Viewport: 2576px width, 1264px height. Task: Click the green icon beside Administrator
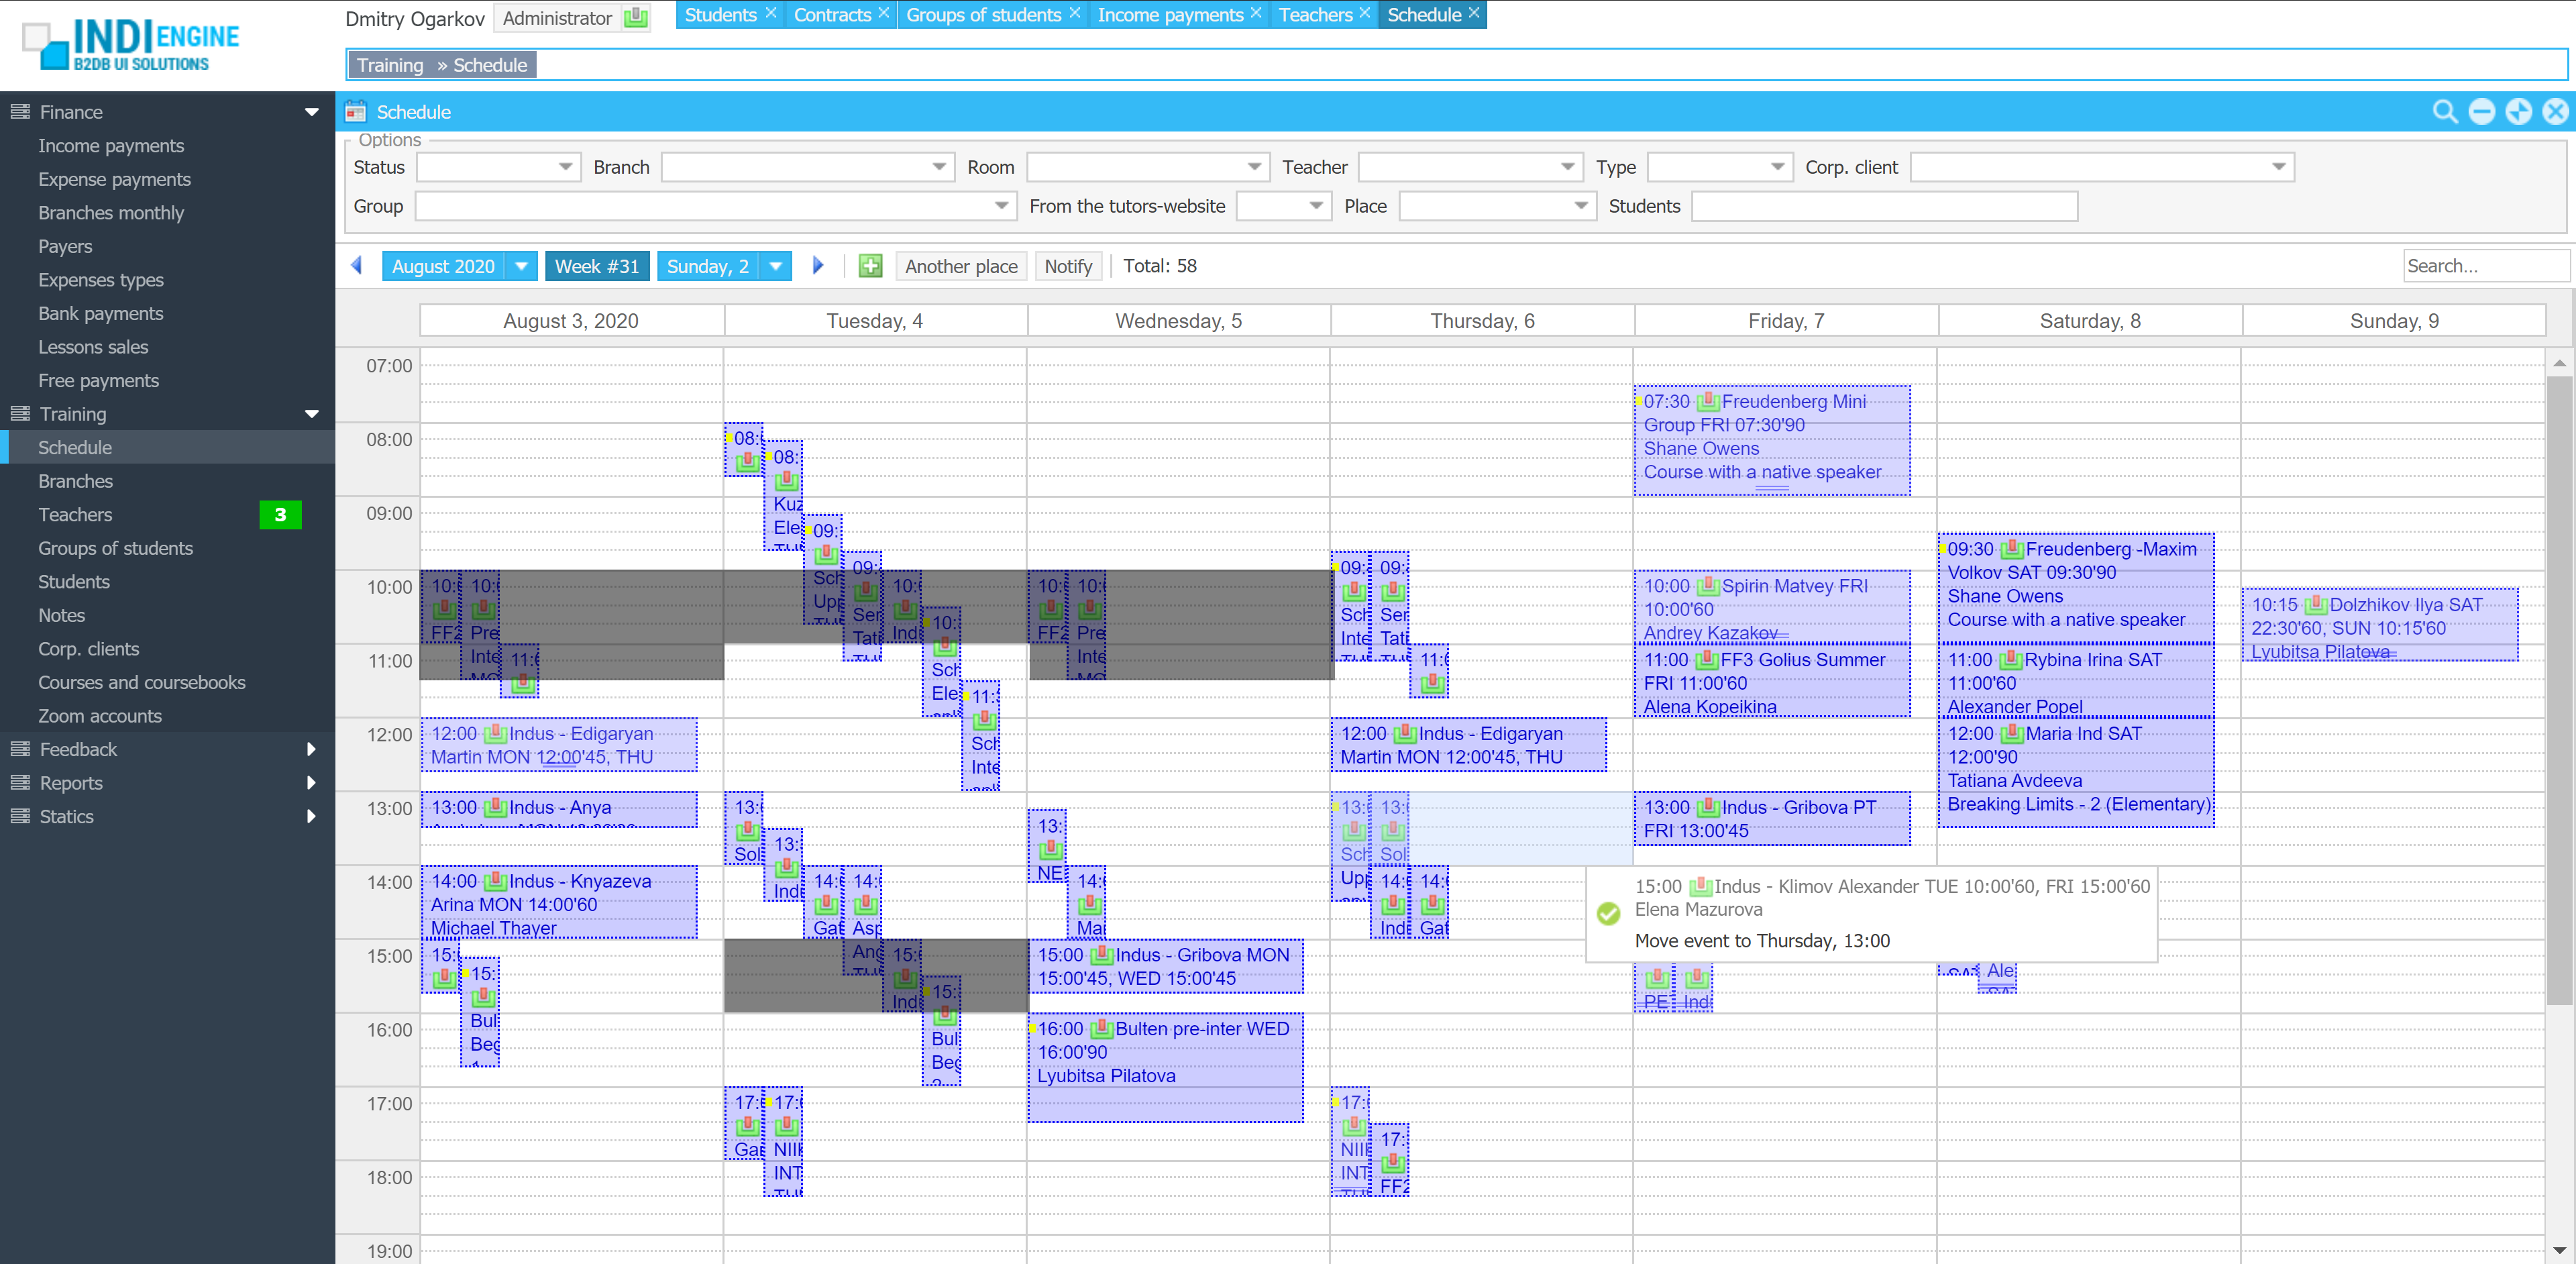pos(635,18)
